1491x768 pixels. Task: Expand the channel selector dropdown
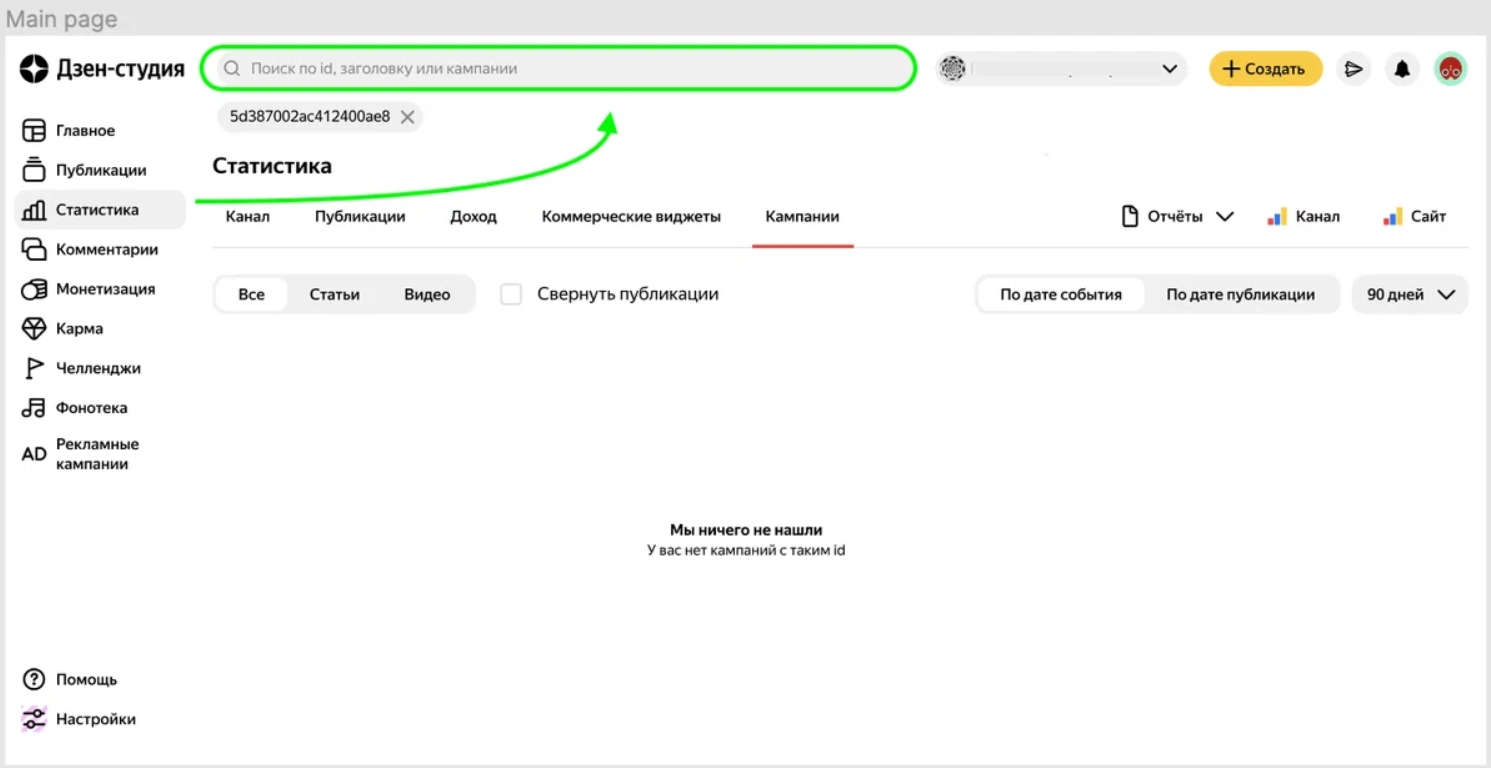coord(1060,69)
